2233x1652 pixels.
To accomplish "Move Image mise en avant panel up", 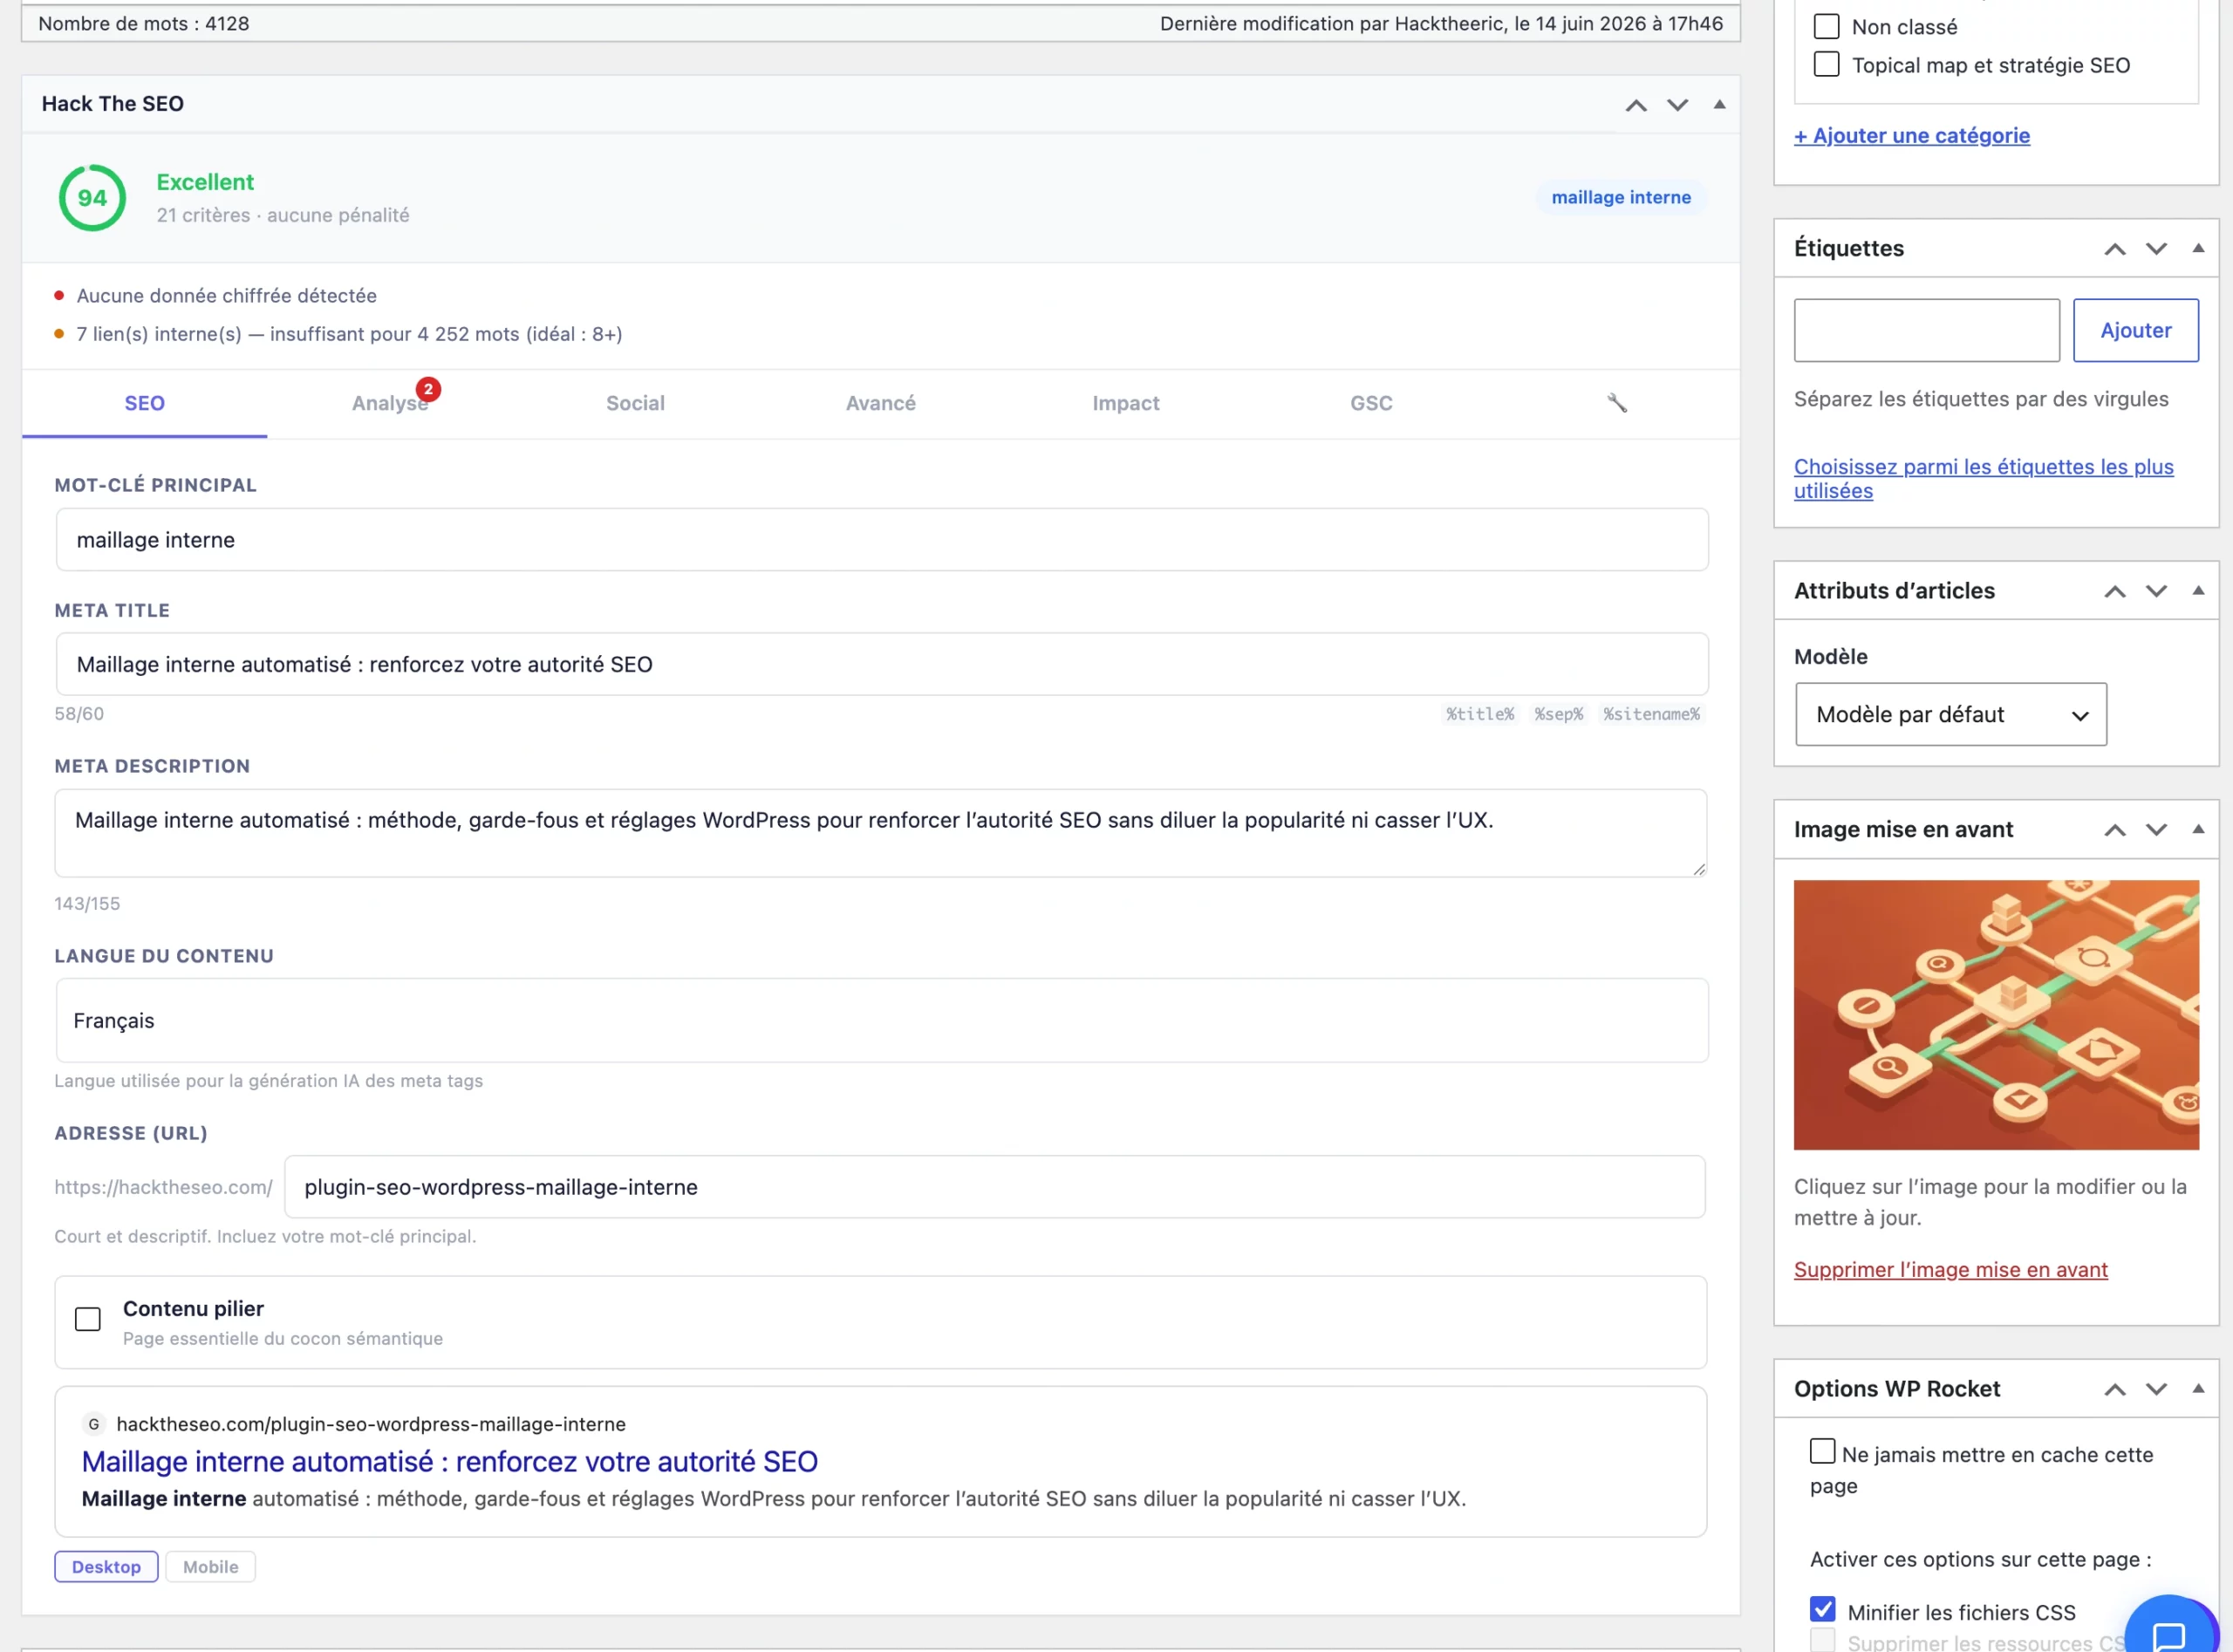I will tap(2115, 830).
